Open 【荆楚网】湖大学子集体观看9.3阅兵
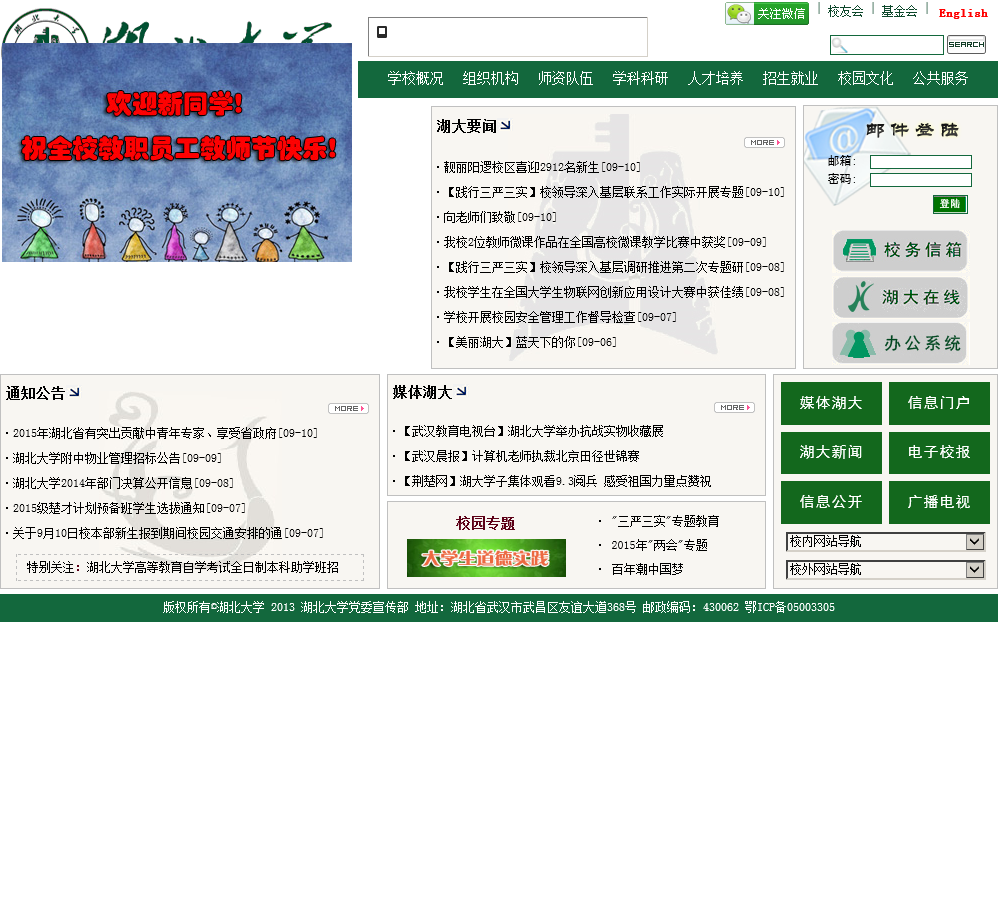 (554, 481)
